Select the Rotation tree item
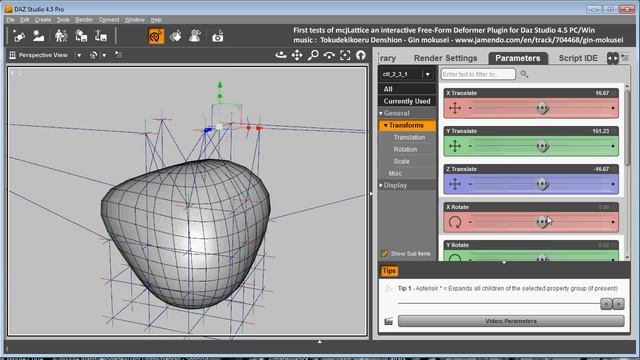The image size is (640, 360). pyautogui.click(x=405, y=149)
